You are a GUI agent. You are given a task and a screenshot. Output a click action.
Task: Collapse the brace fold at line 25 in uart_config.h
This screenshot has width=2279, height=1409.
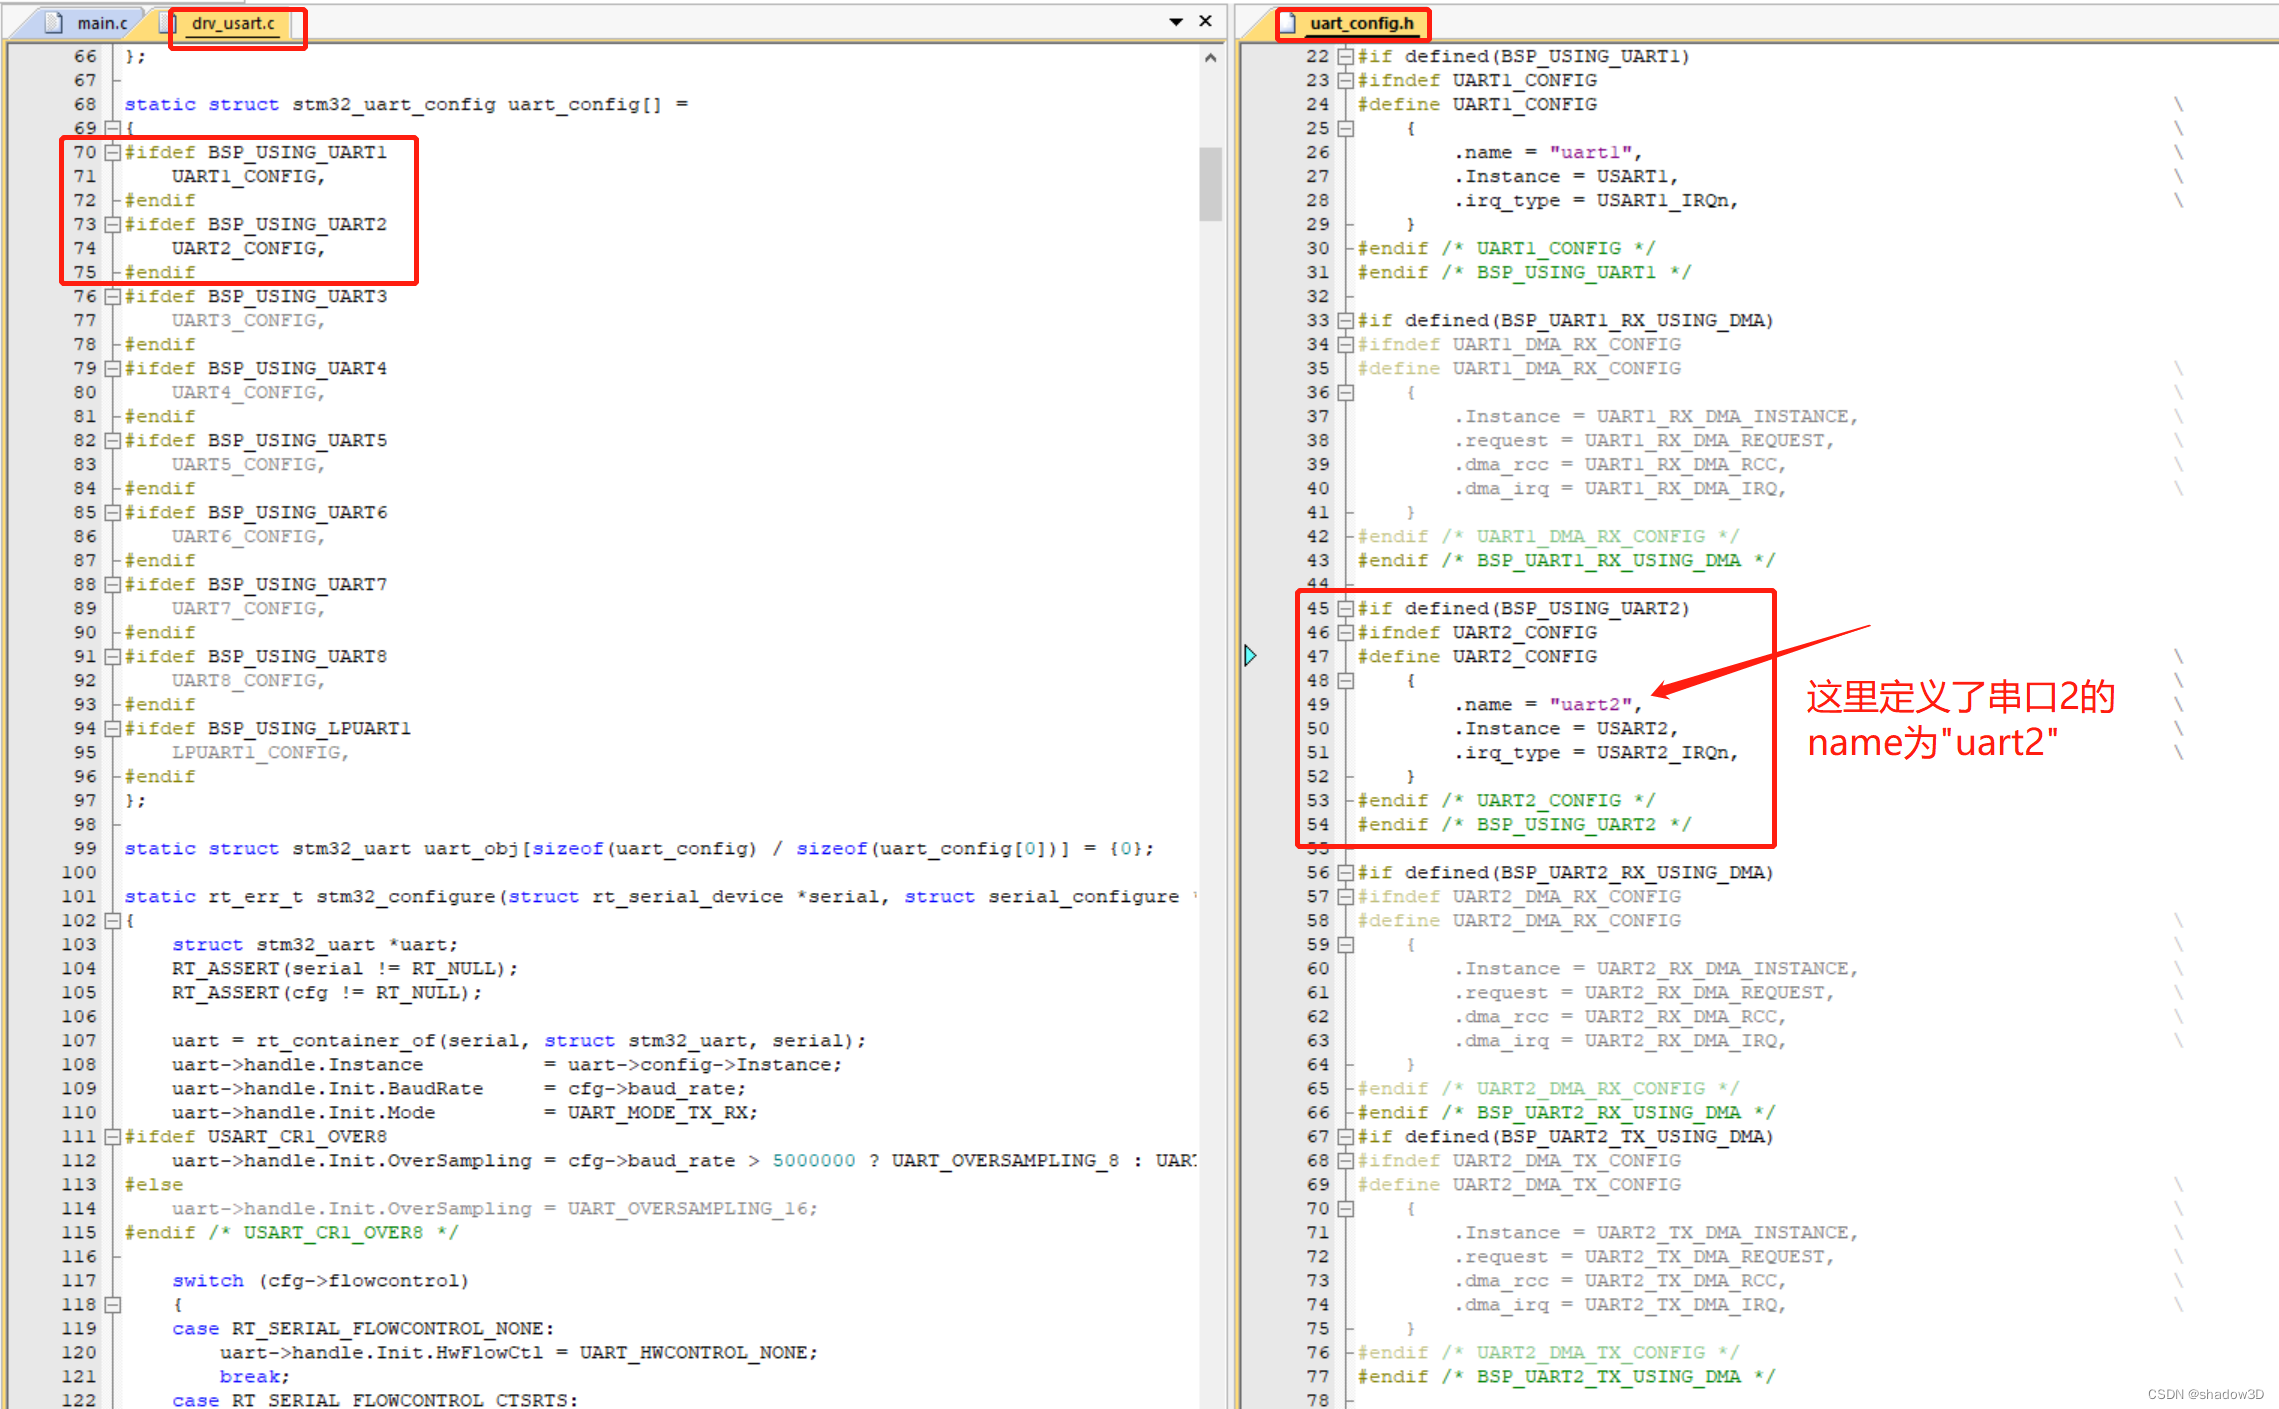pyautogui.click(x=1346, y=128)
